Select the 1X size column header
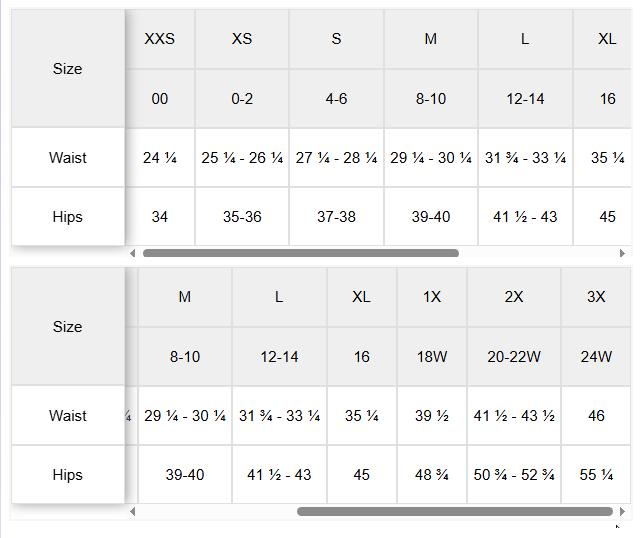644x538 pixels. click(x=432, y=297)
